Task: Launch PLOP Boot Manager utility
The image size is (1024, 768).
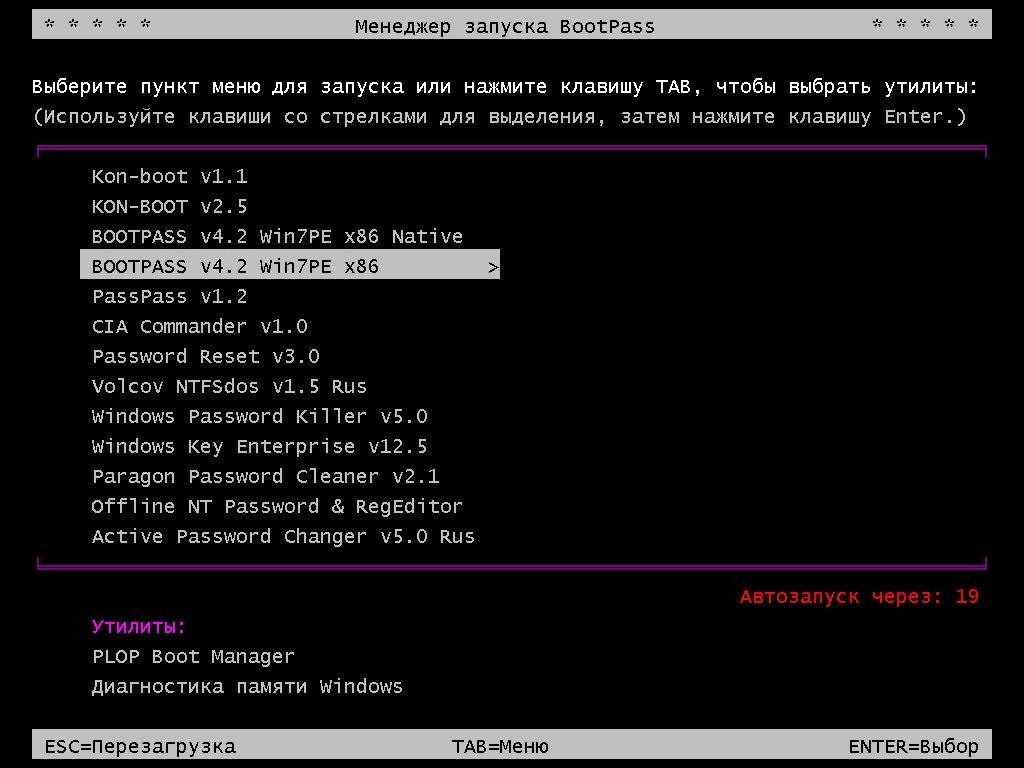Action: tap(193, 656)
